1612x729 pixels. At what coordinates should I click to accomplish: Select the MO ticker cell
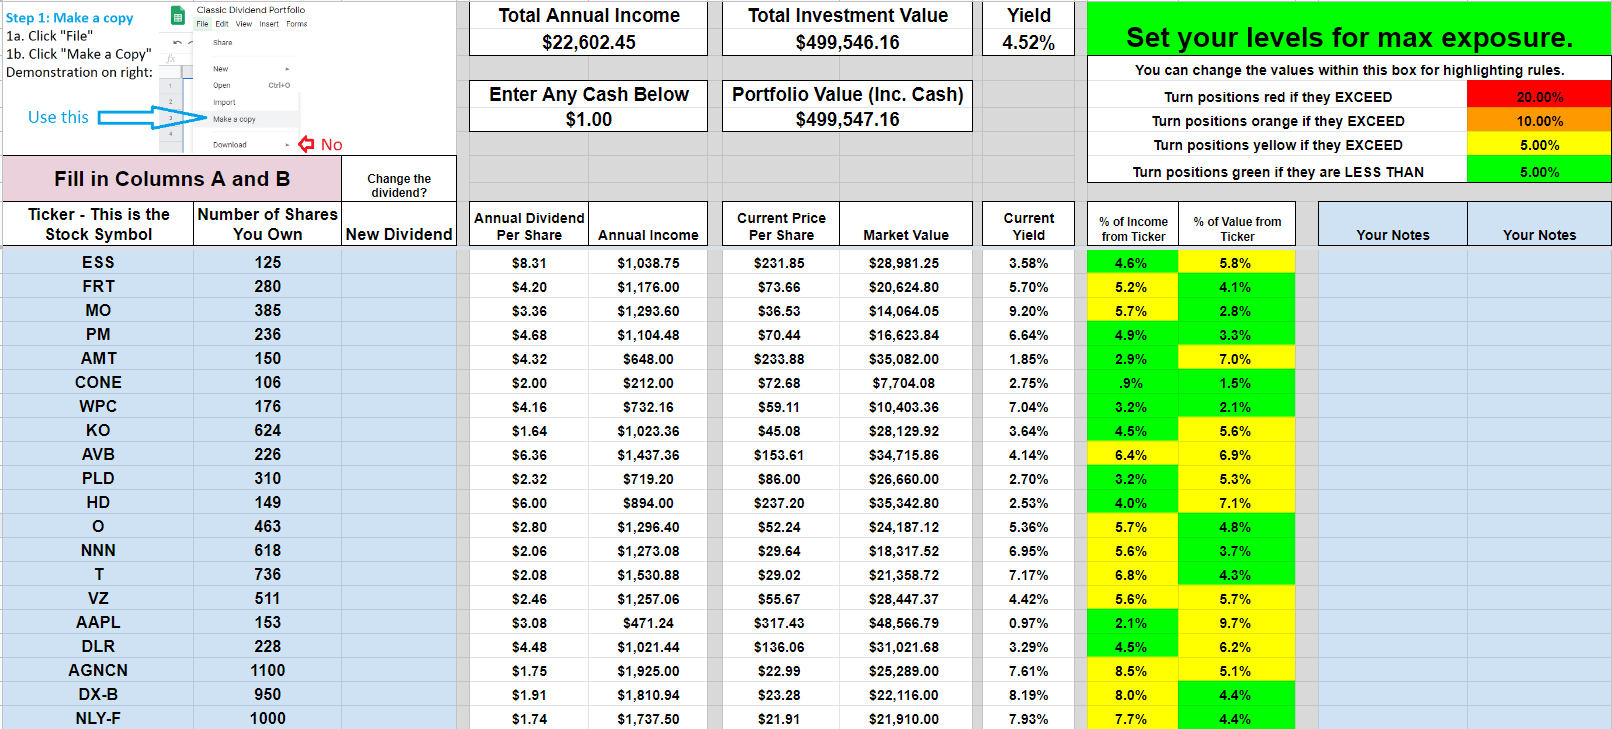coord(98,310)
